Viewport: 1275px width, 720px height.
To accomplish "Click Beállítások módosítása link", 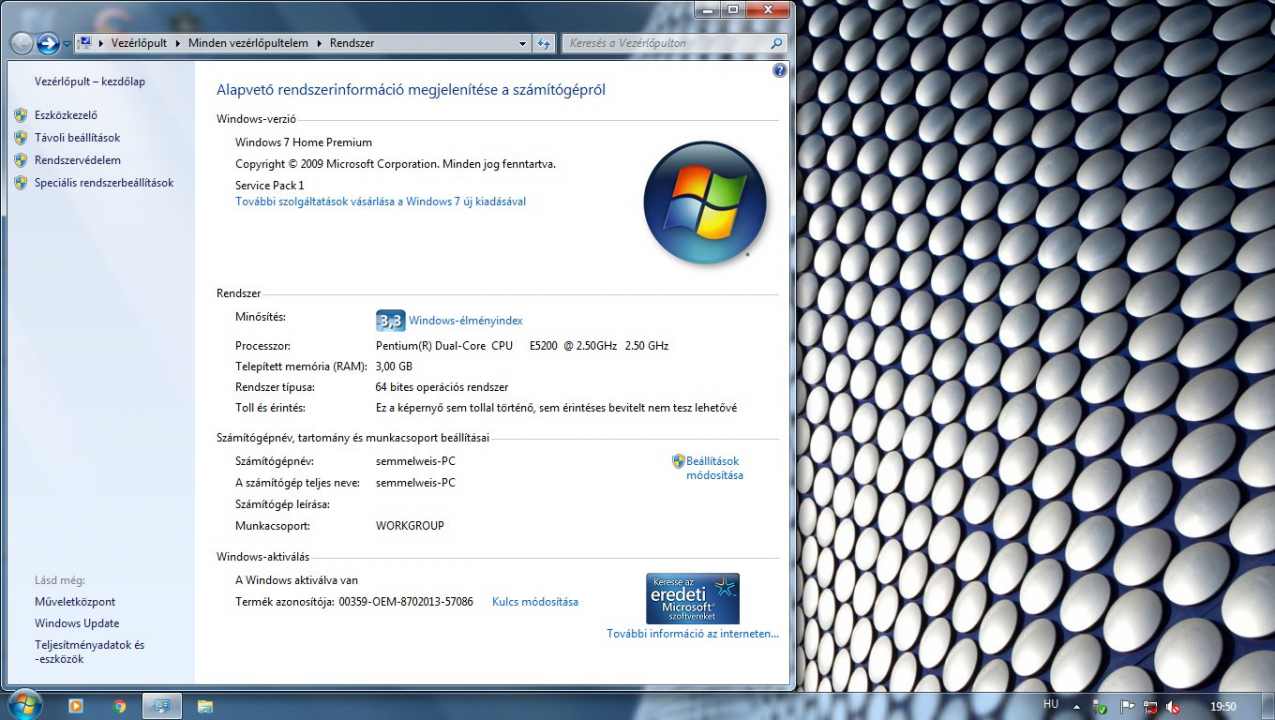I will 715,468.
